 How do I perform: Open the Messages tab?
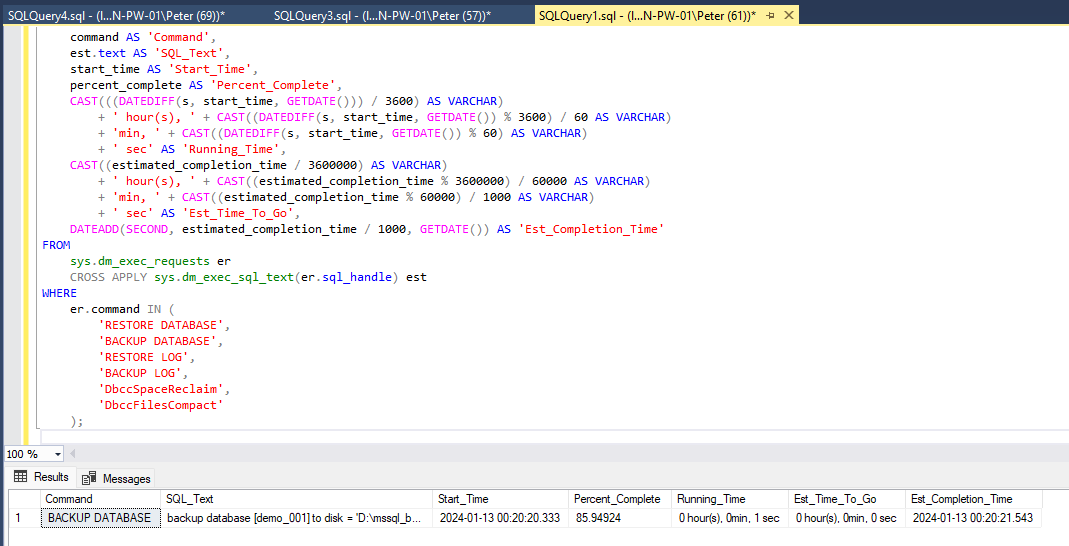(x=126, y=478)
